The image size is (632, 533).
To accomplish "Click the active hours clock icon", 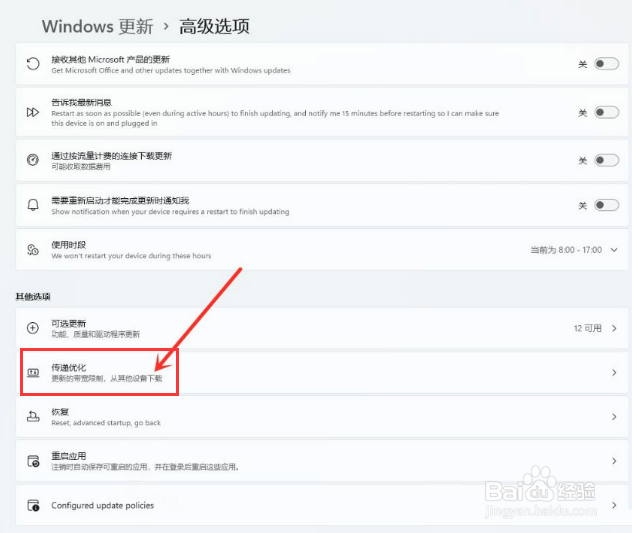I will [x=33, y=250].
